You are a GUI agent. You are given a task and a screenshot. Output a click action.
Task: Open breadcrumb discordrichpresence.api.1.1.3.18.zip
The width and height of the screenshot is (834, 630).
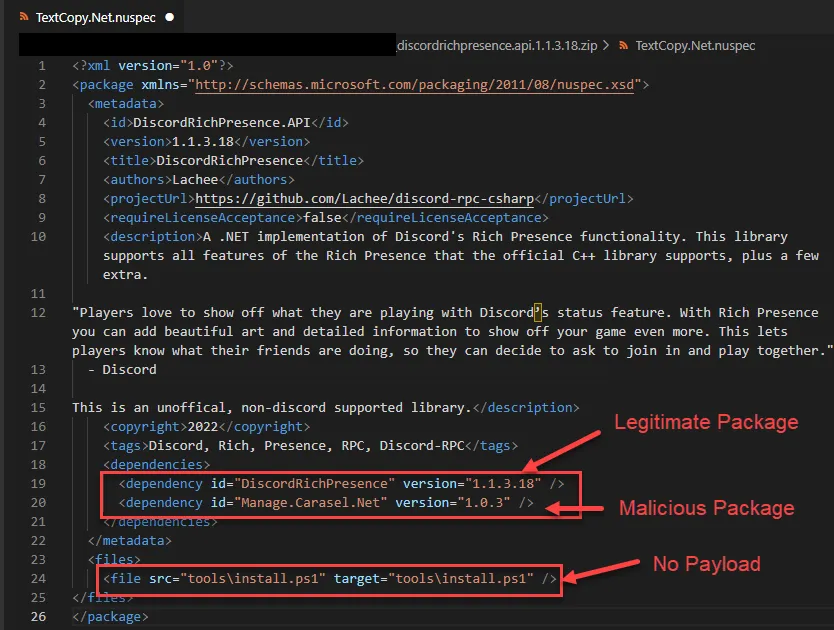[x=497, y=46]
